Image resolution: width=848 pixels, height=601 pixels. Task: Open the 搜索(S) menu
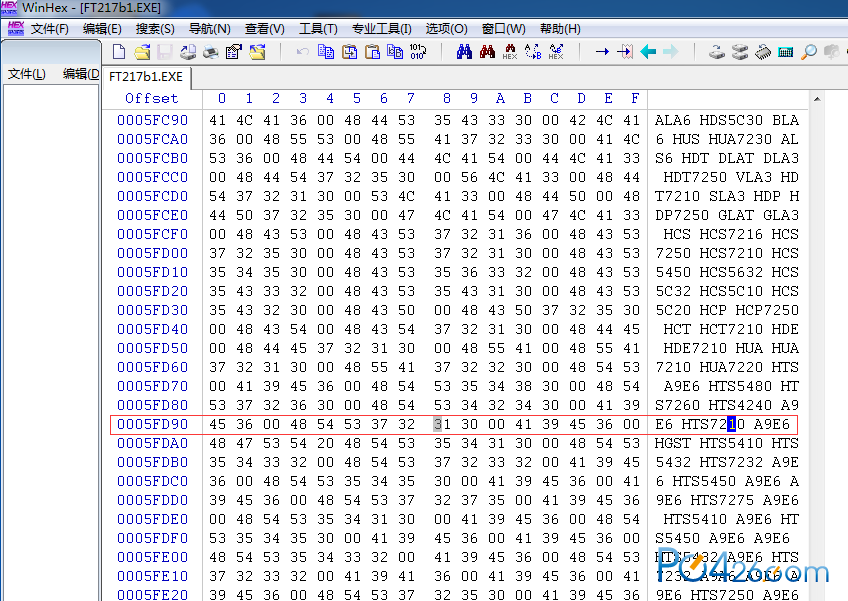pos(155,29)
